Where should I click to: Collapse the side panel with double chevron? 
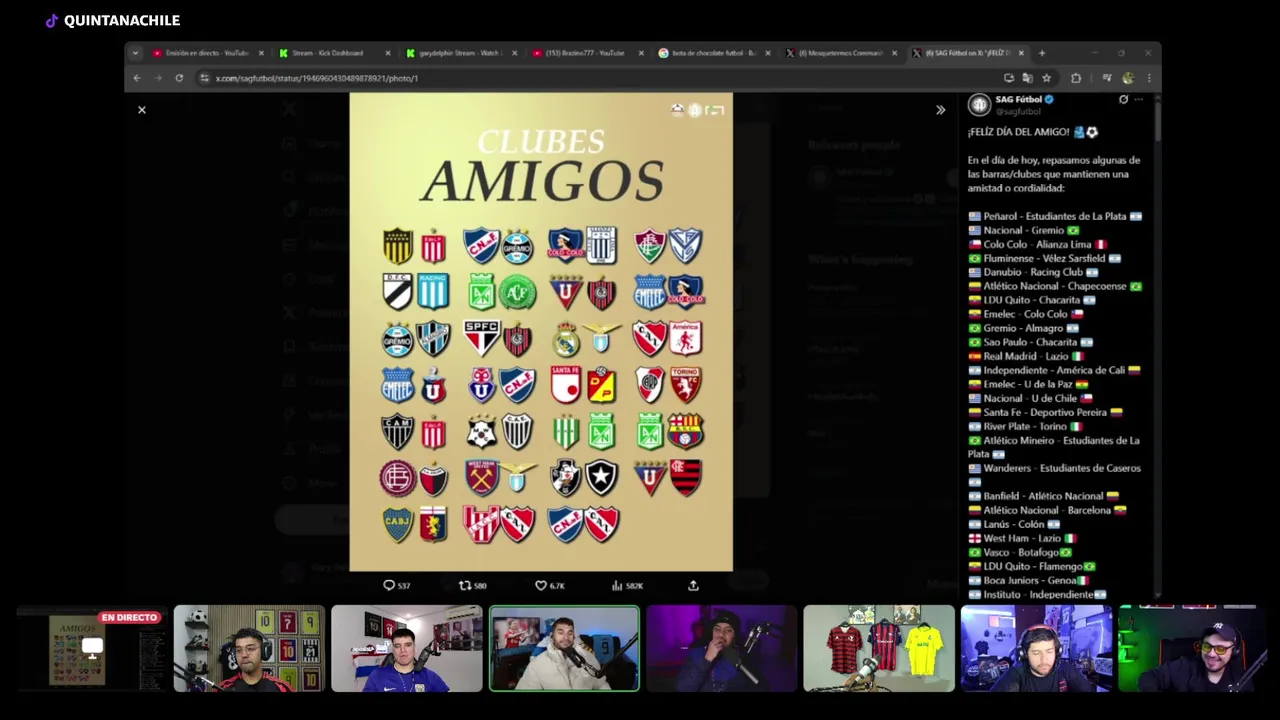click(940, 110)
